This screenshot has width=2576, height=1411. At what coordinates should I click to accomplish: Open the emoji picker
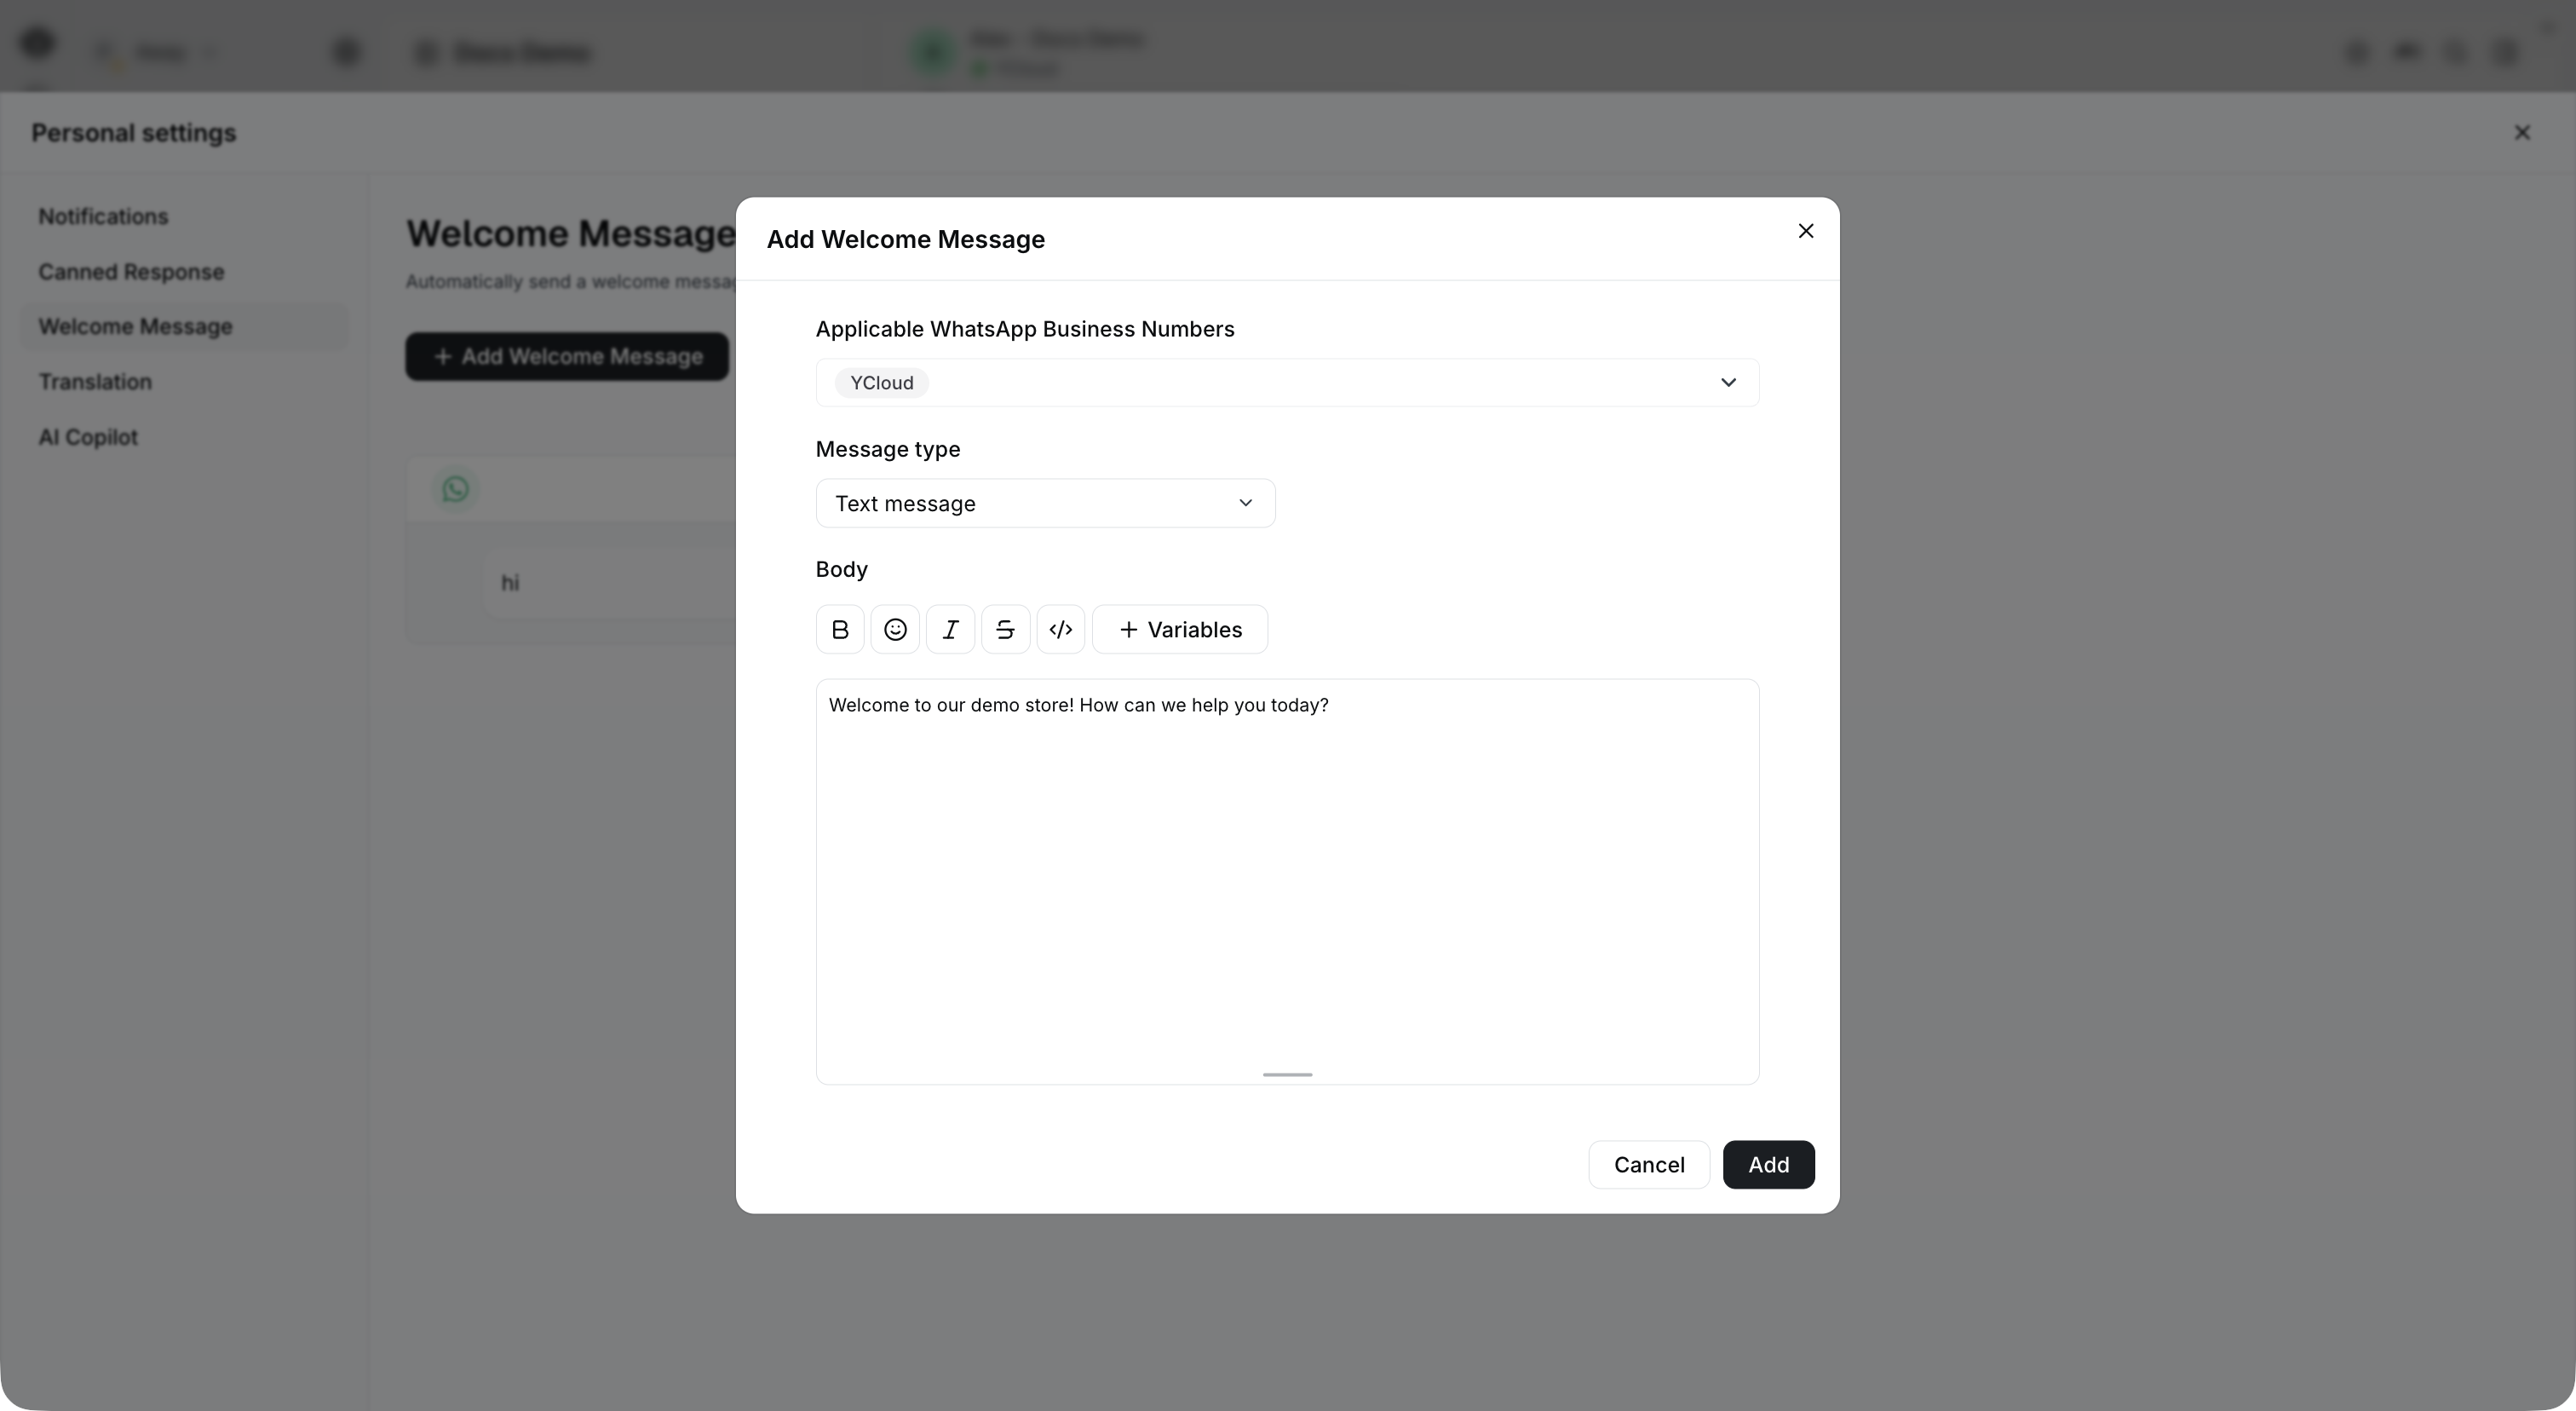[895, 629]
